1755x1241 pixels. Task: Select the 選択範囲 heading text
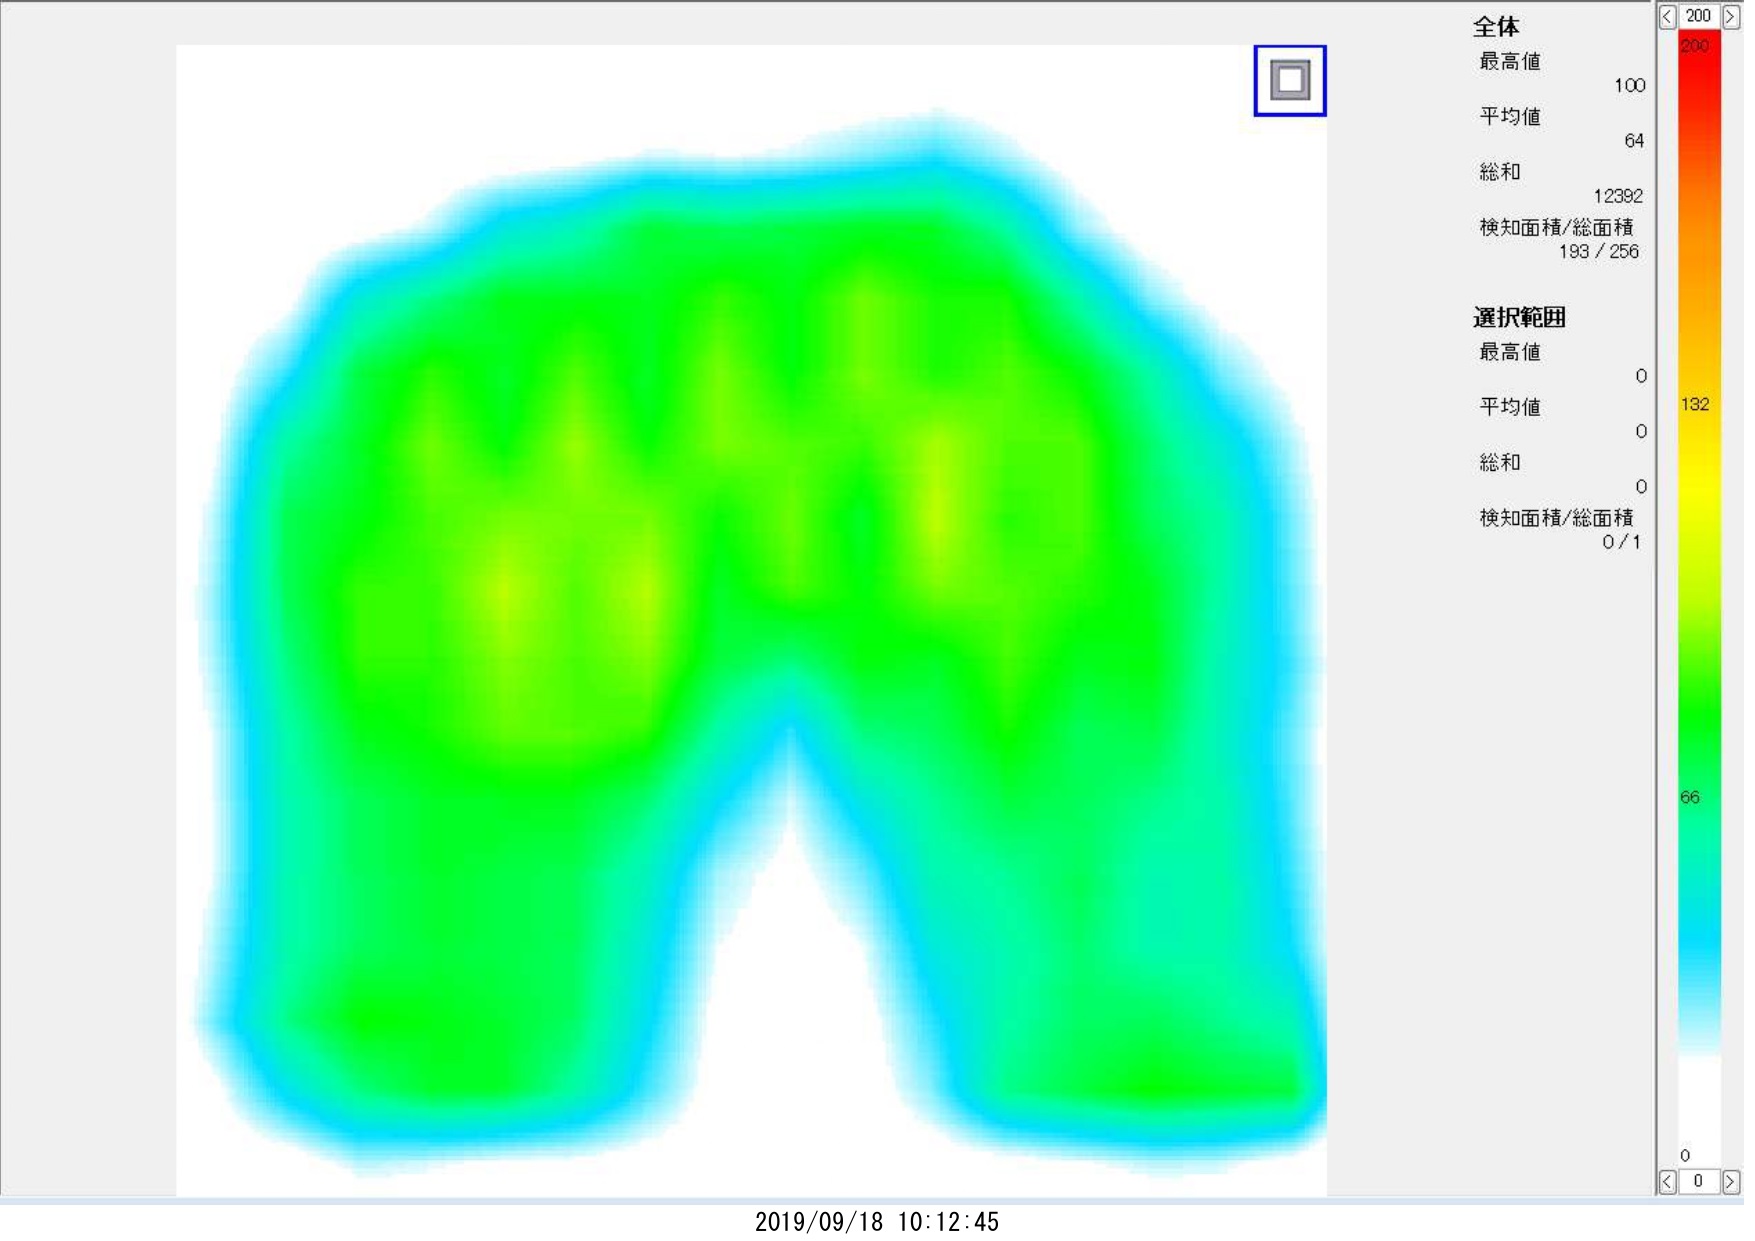pos(1519,318)
